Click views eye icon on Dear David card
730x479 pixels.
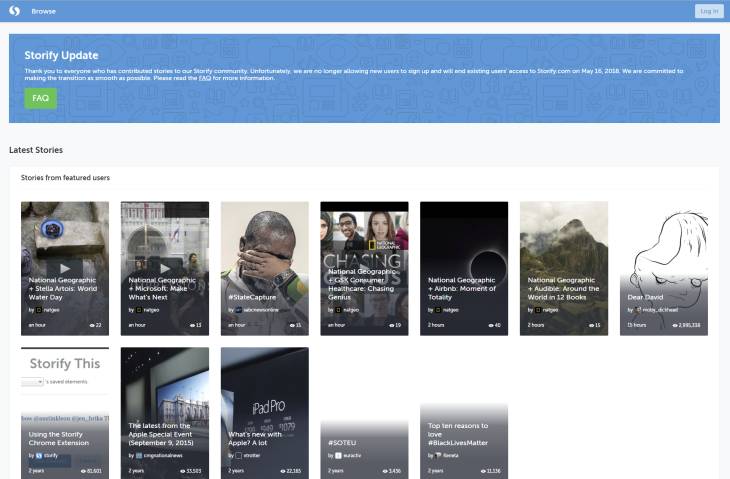675,325
